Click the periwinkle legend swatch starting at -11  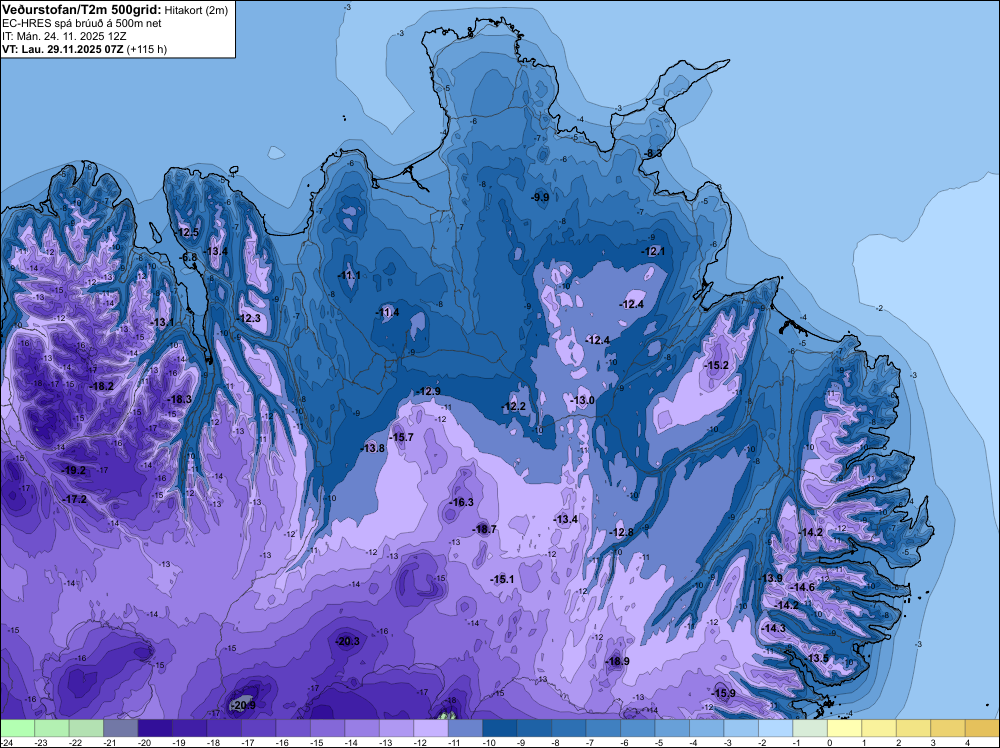click(465, 728)
